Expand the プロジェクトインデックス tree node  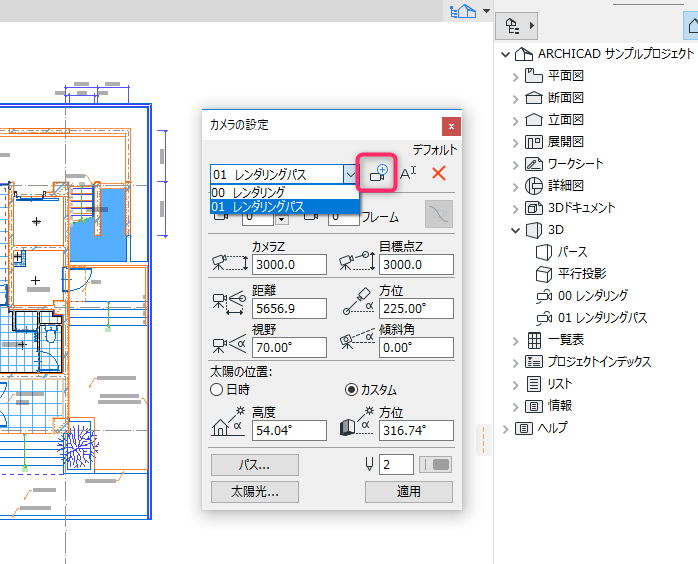click(515, 363)
